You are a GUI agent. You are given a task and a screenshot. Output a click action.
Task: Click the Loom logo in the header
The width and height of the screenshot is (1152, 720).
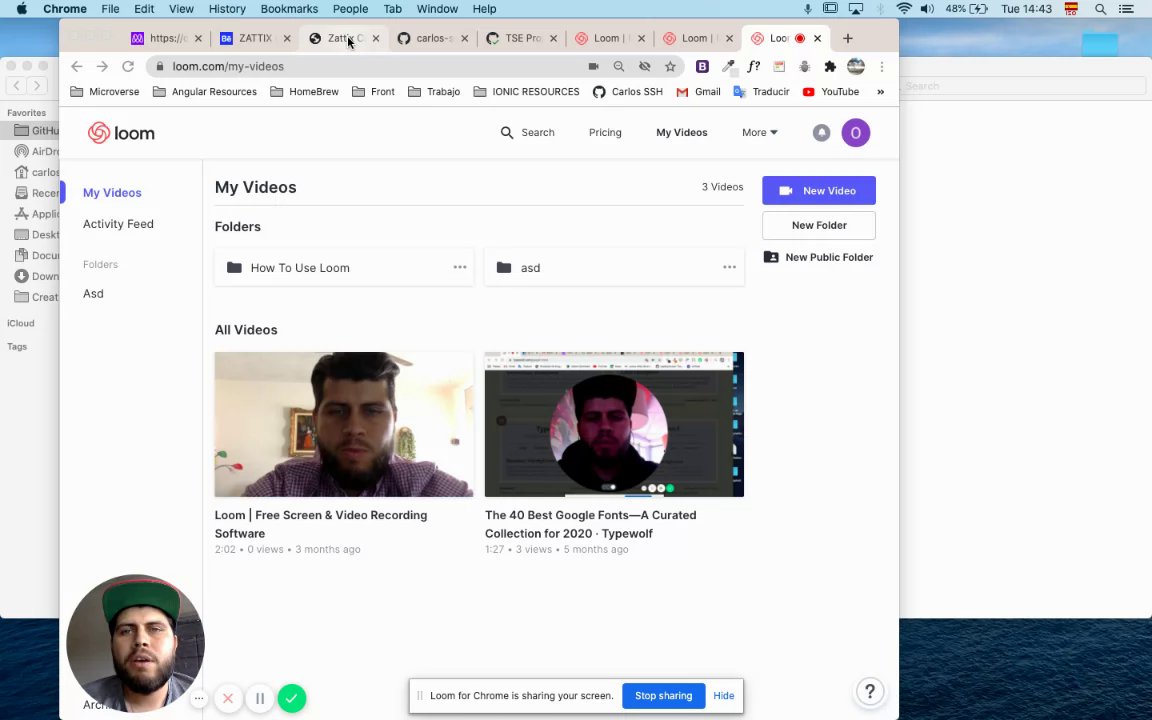[121, 133]
